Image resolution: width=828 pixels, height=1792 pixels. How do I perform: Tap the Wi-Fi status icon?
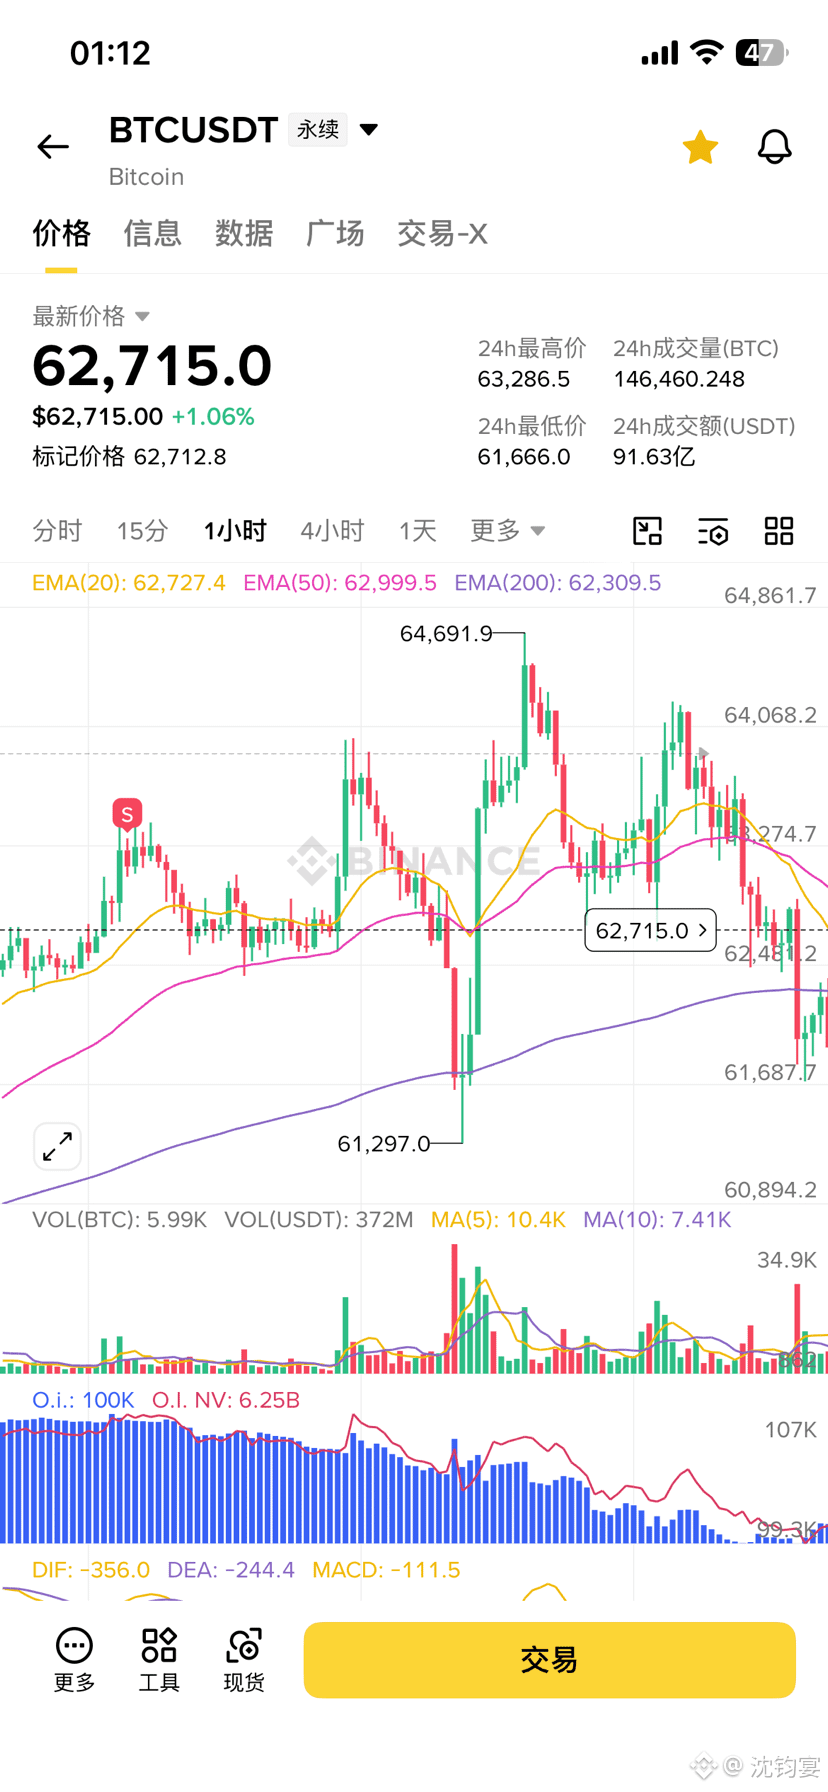707,52
